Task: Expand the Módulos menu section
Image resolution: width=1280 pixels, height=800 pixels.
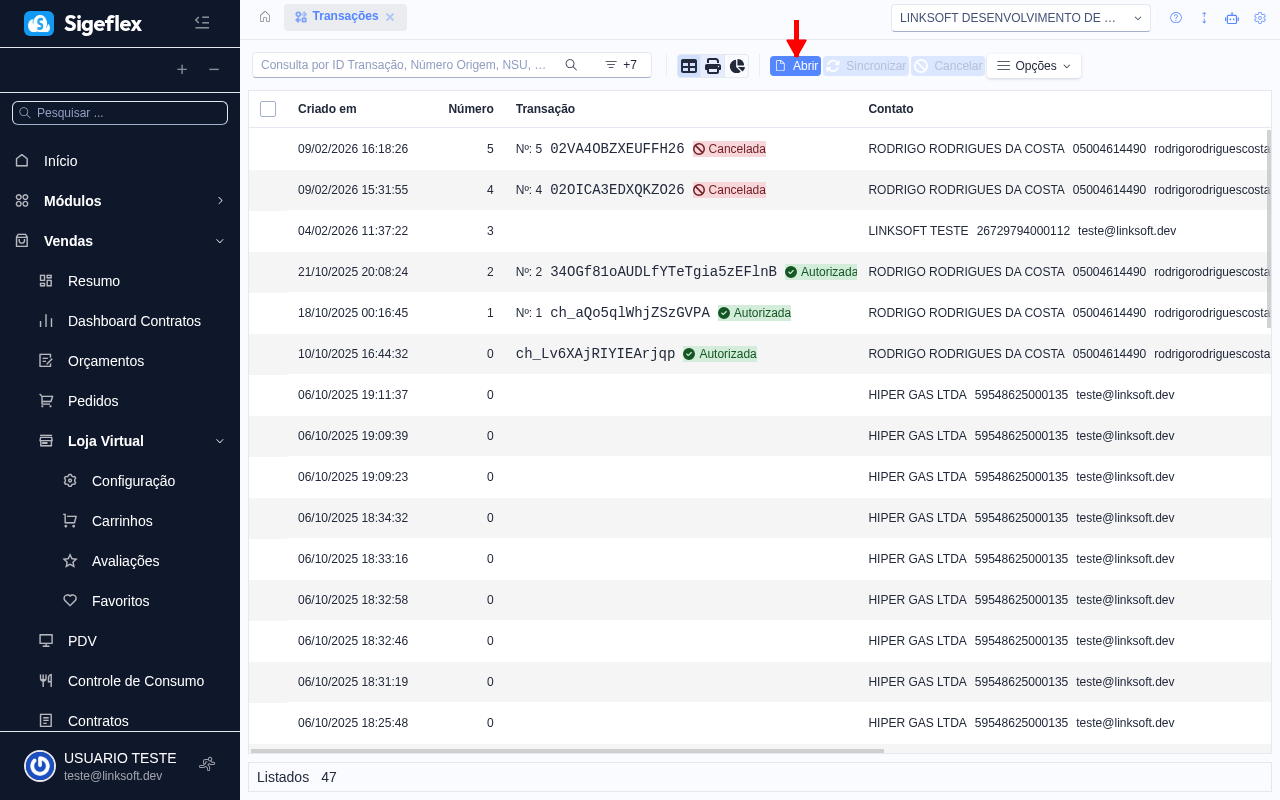Action: (x=220, y=201)
